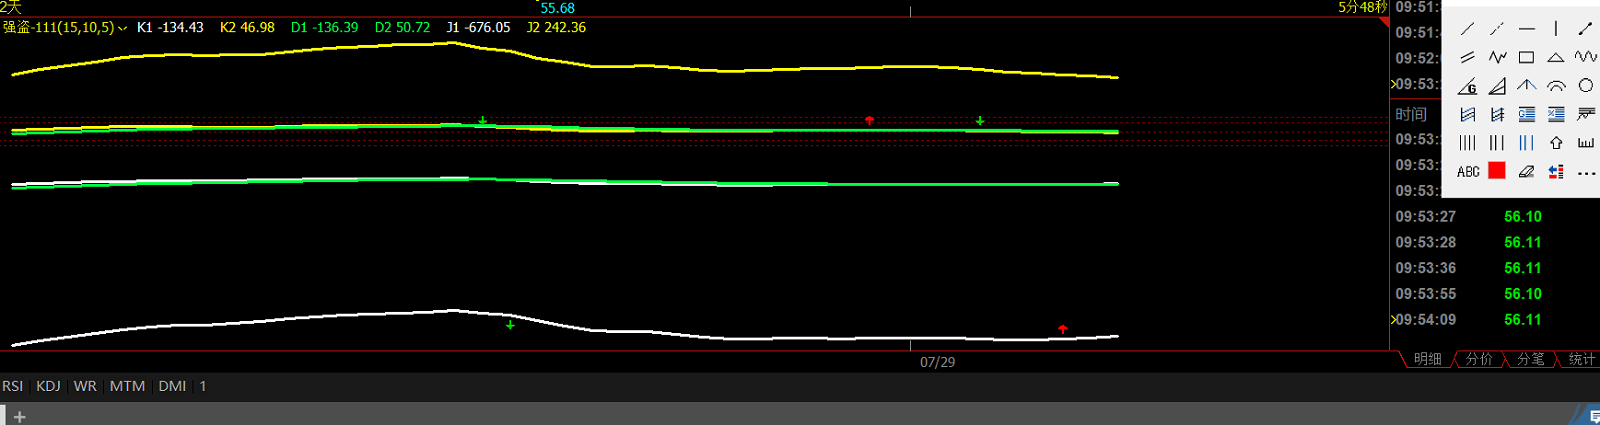Screen dimensions: 1600x425
Task: Switch to MTM indicator tab
Action: (127, 386)
